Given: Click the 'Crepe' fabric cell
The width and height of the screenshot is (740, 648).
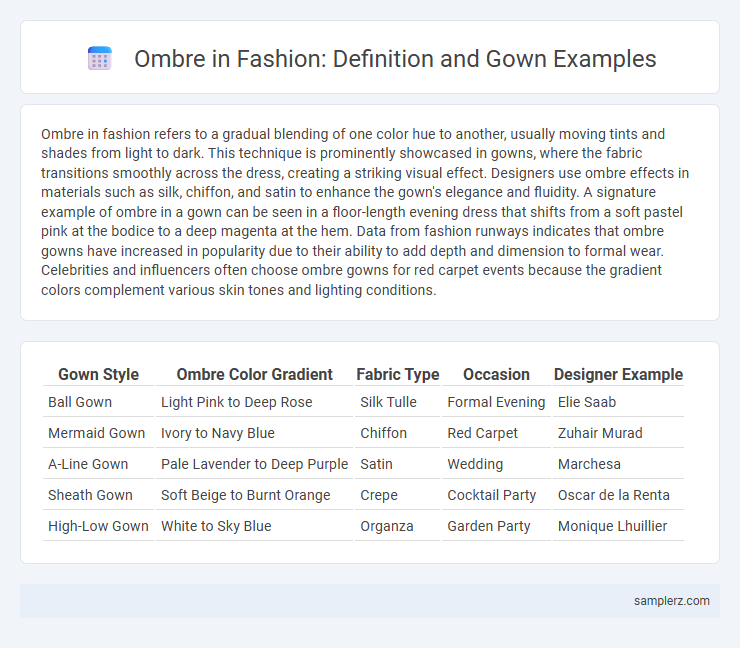Looking at the screenshot, I should (397, 495).
